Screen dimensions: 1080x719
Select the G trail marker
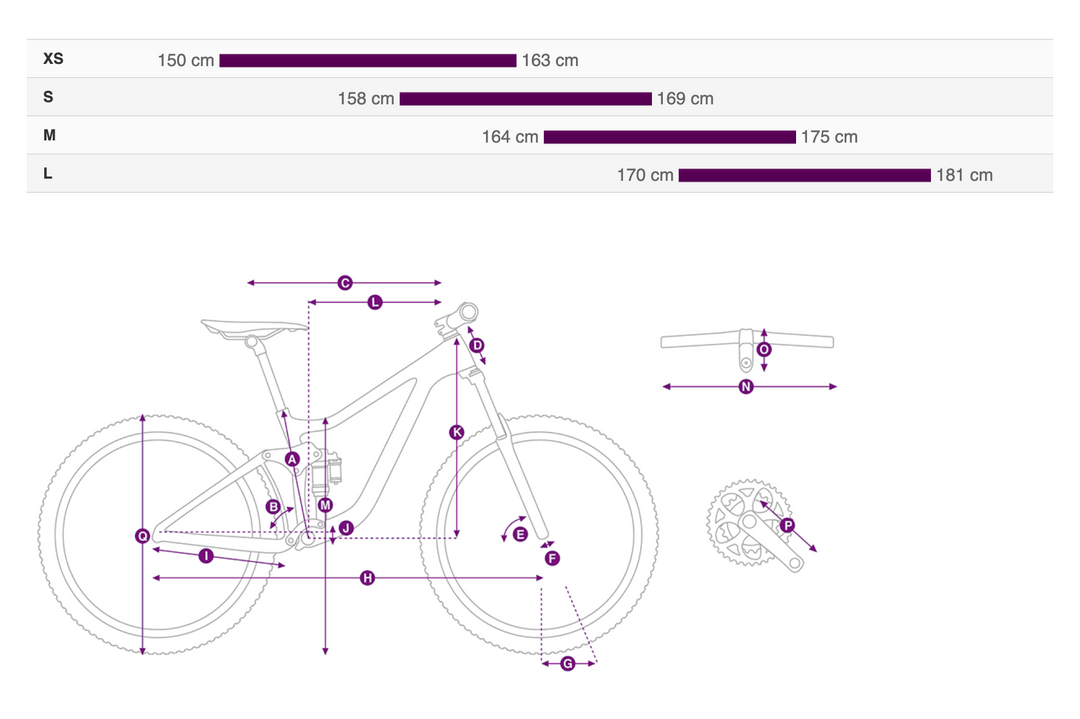coord(567,664)
